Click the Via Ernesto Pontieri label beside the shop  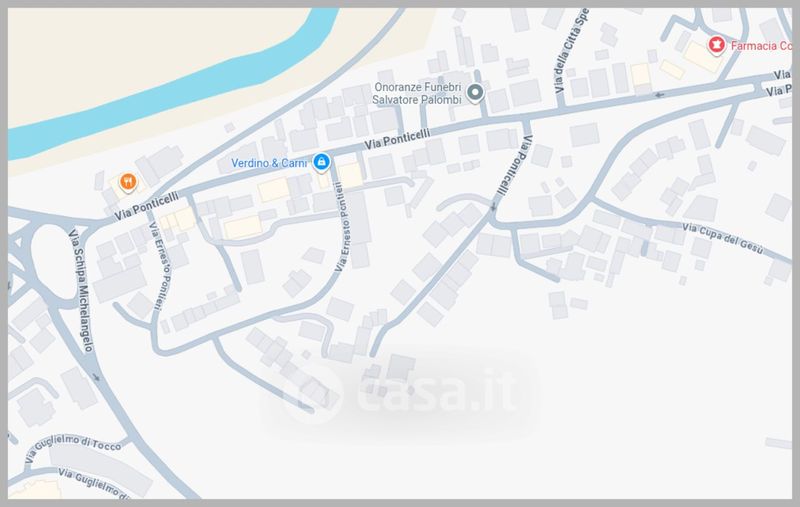(x=343, y=226)
